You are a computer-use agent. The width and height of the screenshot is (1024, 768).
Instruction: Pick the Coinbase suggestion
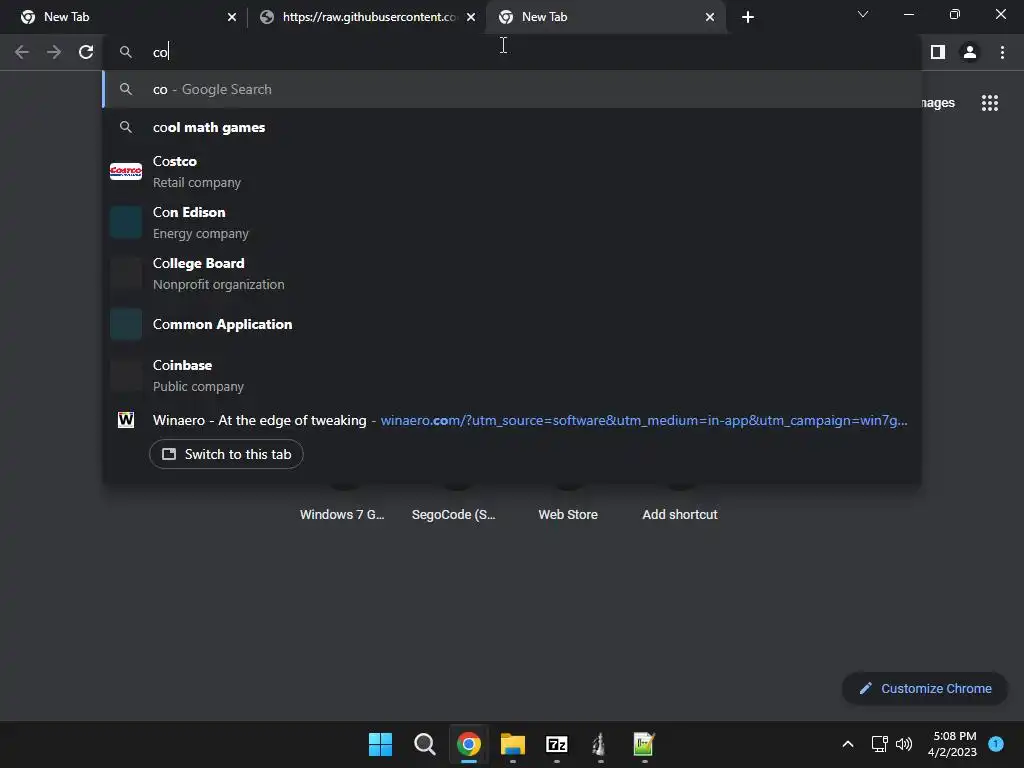click(x=512, y=376)
